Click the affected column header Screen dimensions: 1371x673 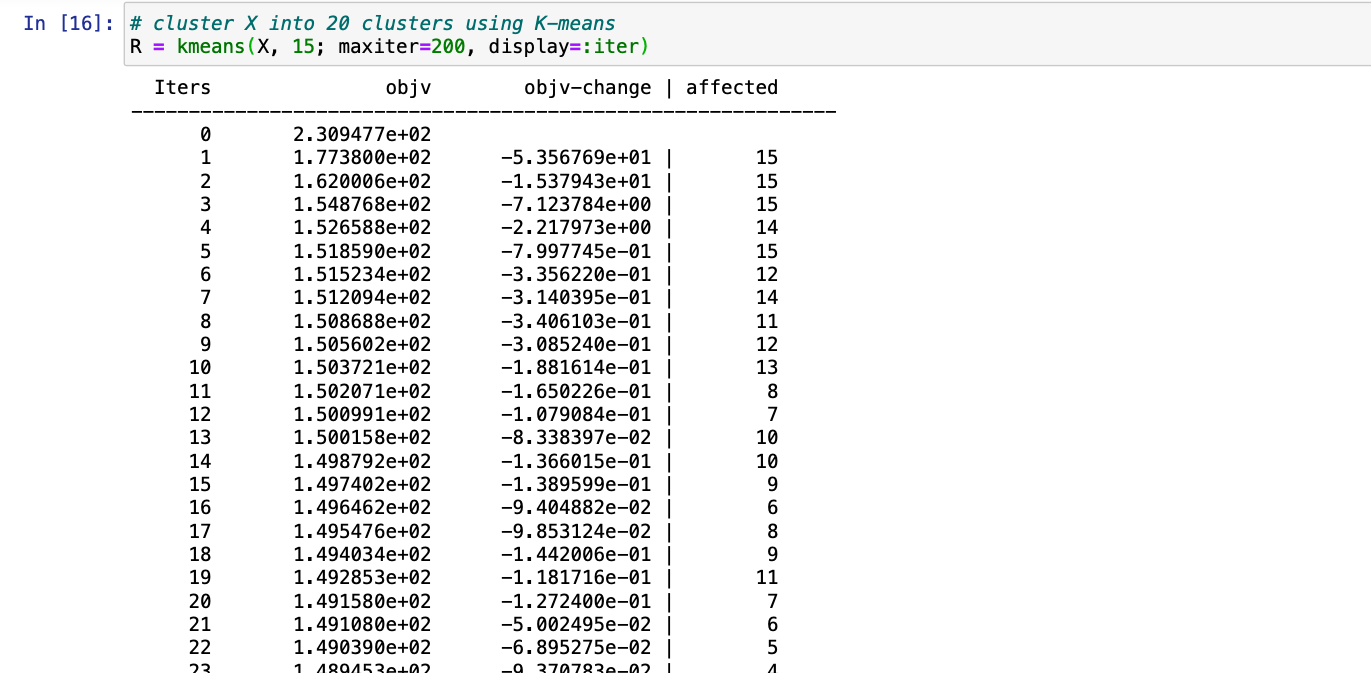tap(732, 88)
